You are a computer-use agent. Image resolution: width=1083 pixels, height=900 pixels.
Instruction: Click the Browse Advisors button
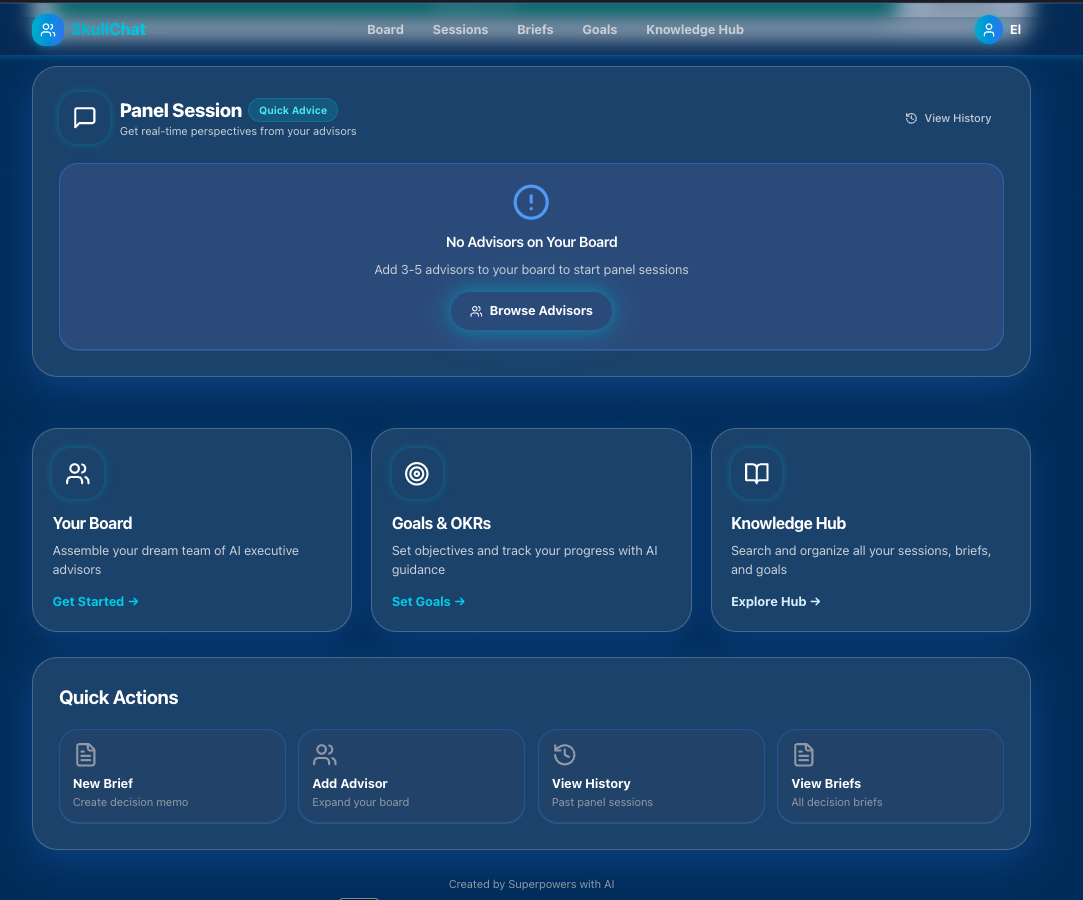pyautogui.click(x=531, y=311)
